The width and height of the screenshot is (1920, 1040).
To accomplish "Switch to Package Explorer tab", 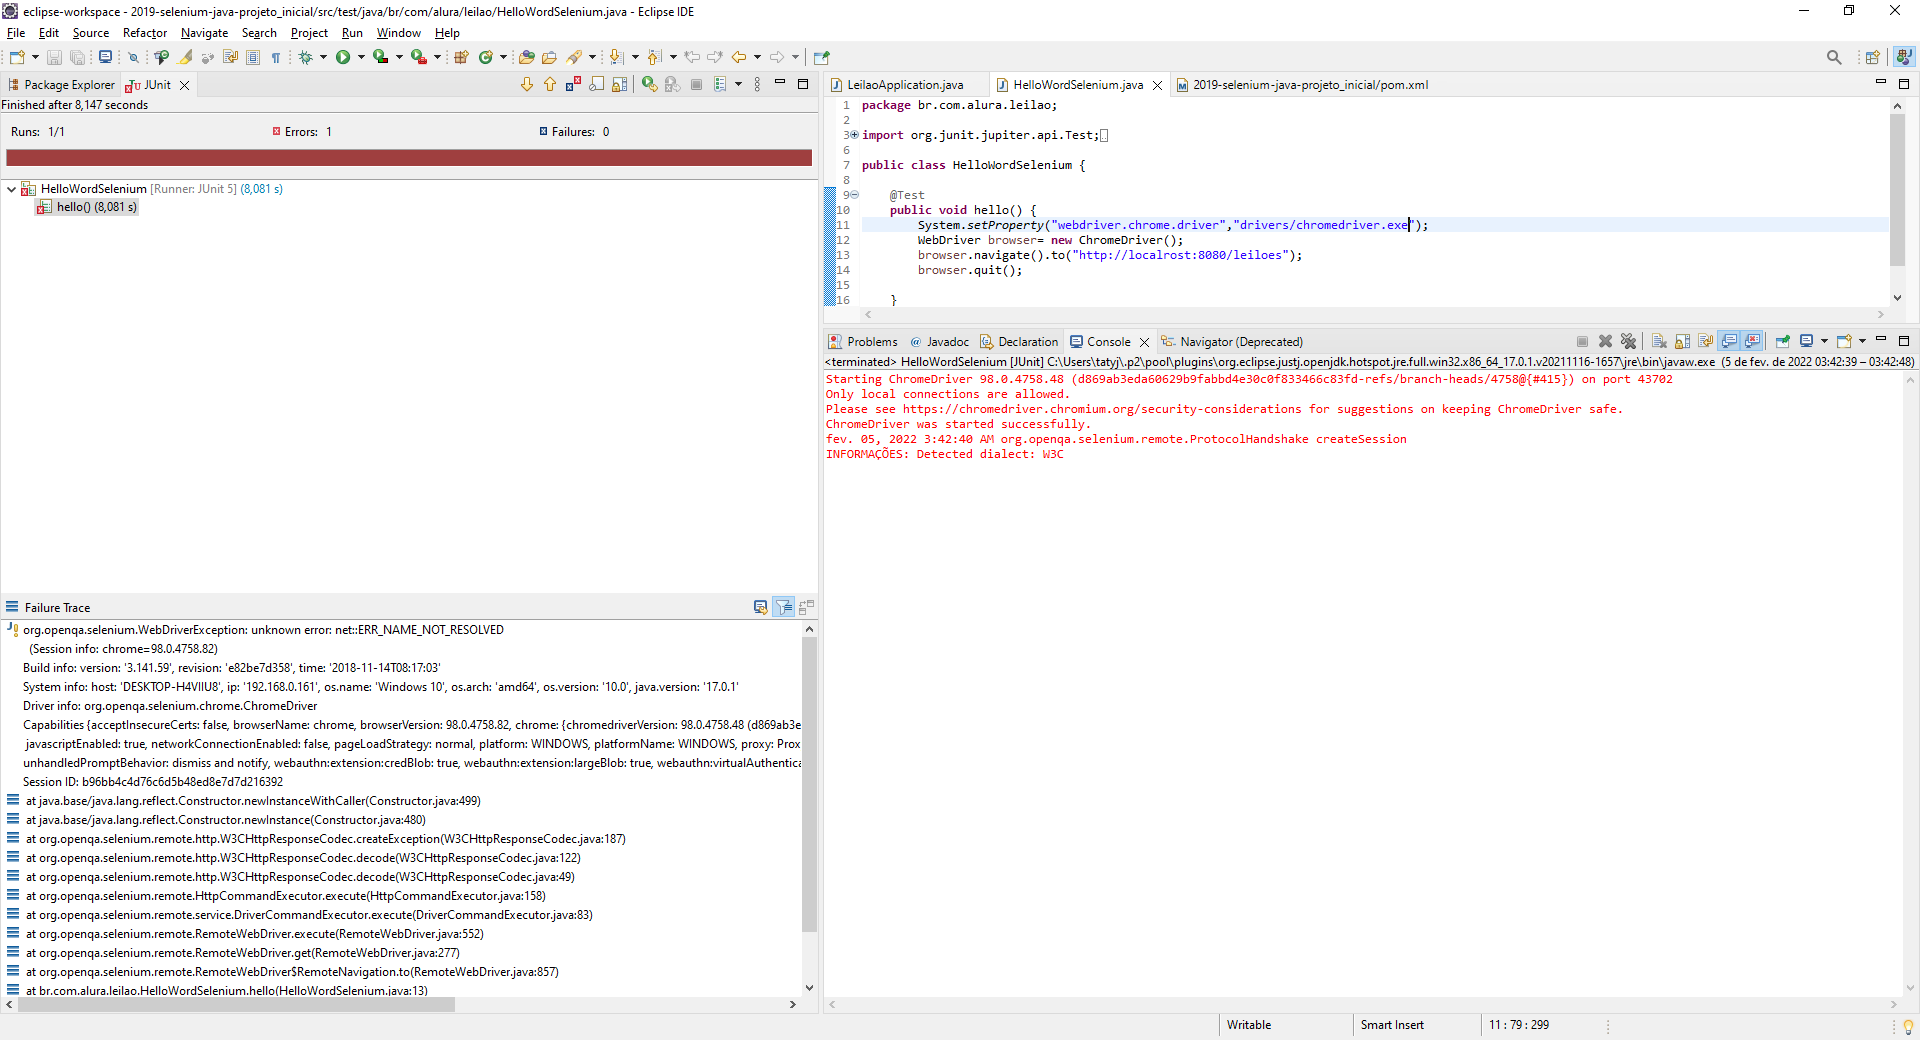I will click(61, 85).
